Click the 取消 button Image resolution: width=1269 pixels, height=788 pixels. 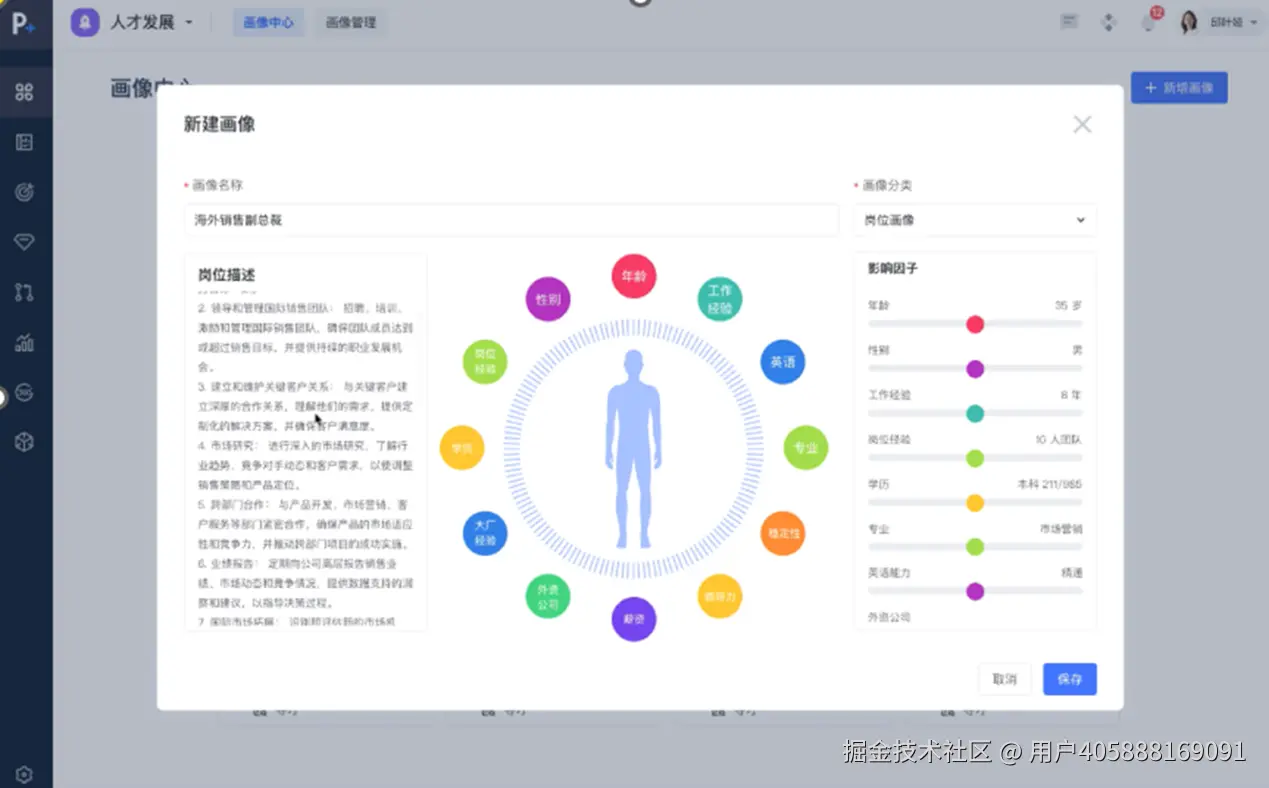(x=1004, y=679)
